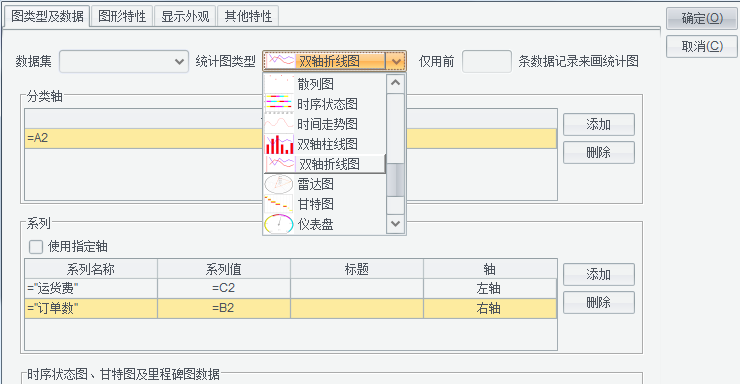Click chart type list scroll up arrow
This screenshot has height=384, width=740.
[395, 83]
